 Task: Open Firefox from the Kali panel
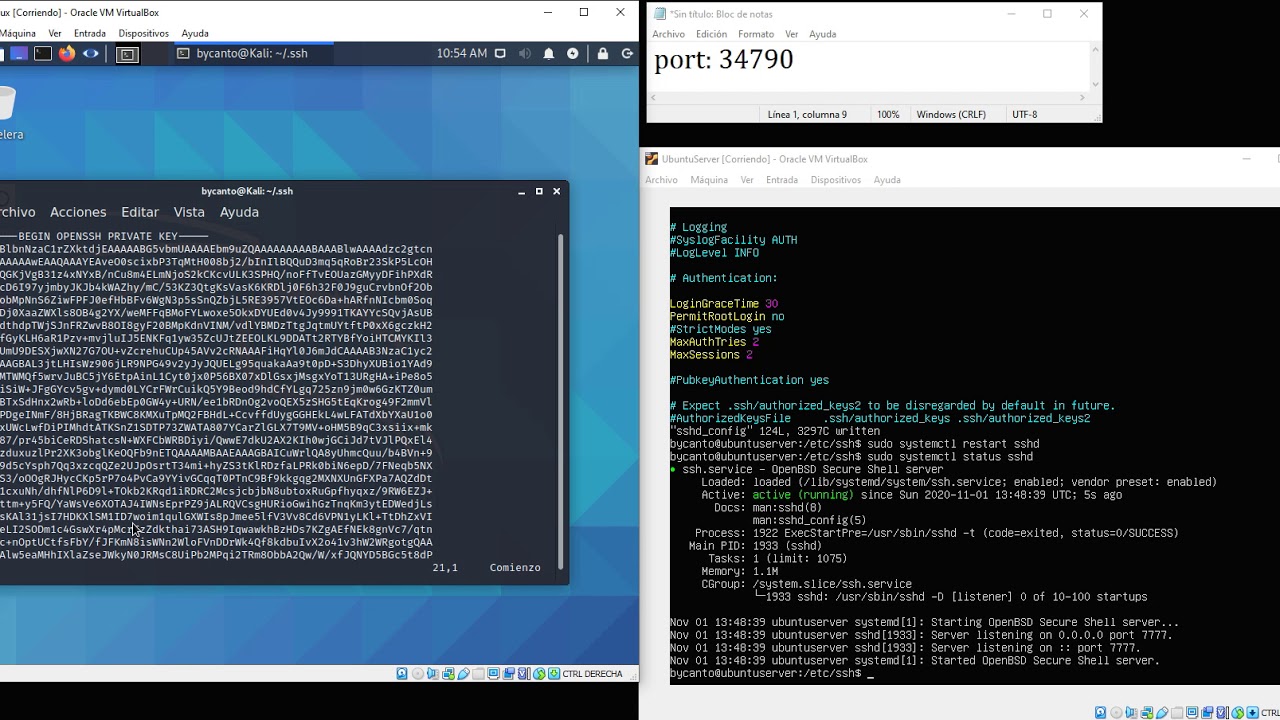pyautogui.click(x=67, y=54)
